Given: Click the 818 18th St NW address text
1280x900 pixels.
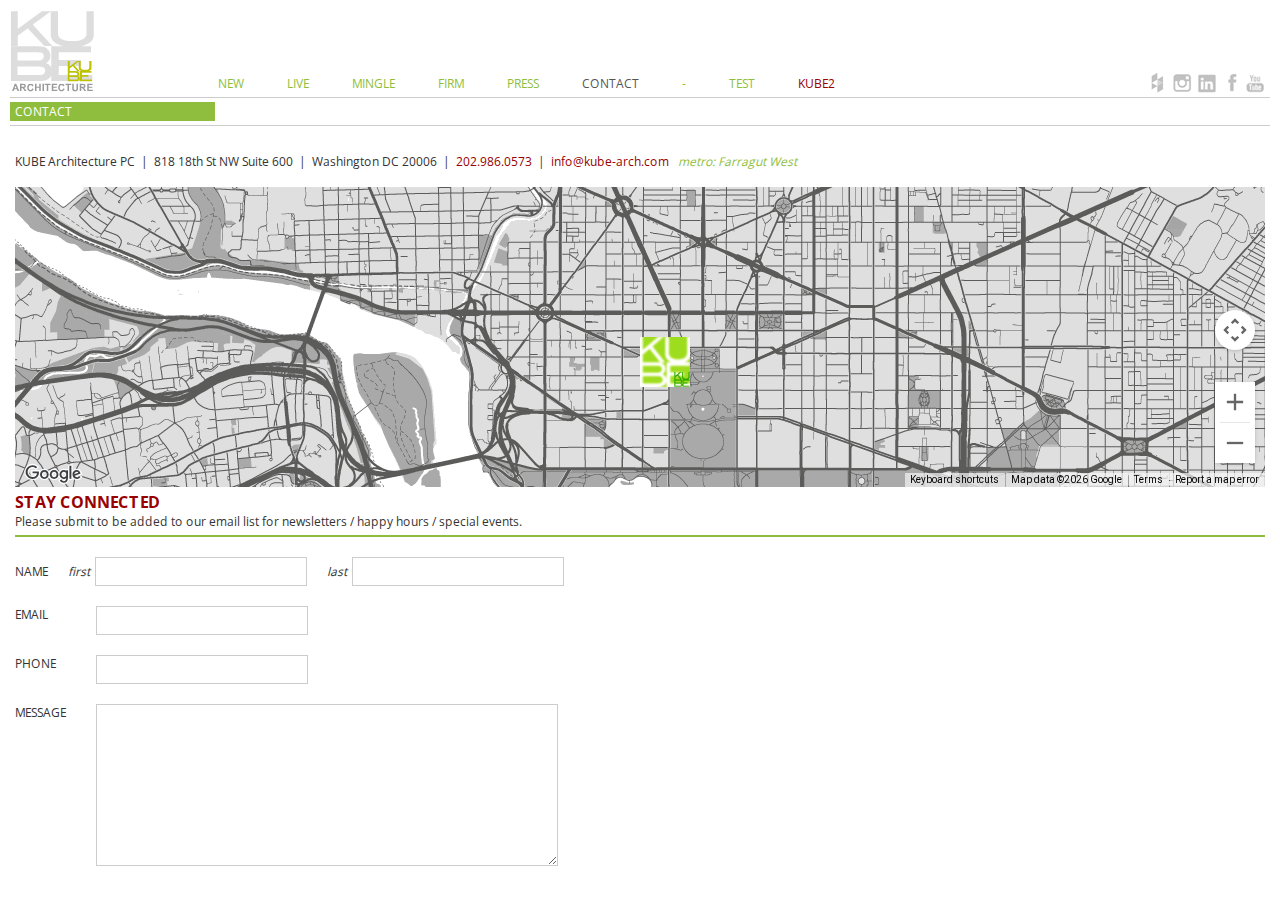Looking at the screenshot, I should (x=223, y=162).
